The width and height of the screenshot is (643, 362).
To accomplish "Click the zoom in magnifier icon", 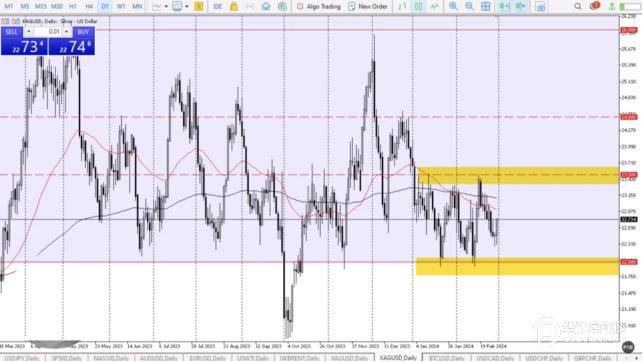I will click(x=453, y=6).
